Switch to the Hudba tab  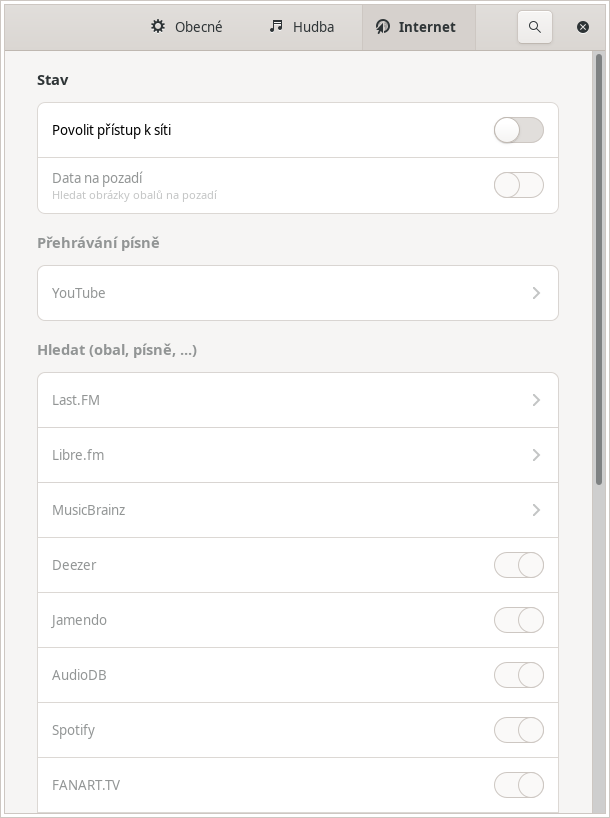tap(302, 27)
